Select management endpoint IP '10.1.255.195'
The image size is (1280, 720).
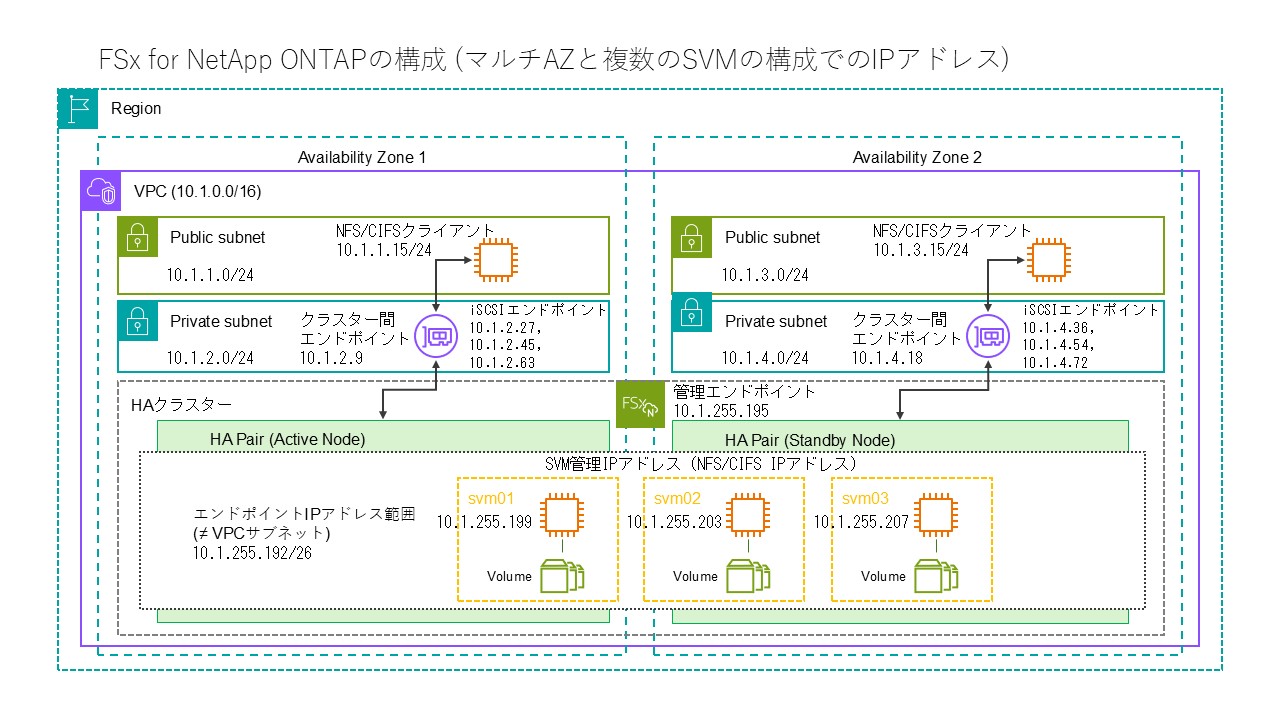pyautogui.click(x=723, y=410)
